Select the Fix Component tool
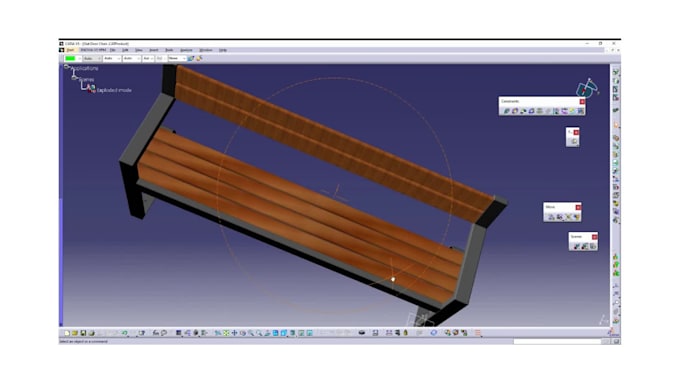This screenshot has width=680, height=383. click(x=539, y=111)
